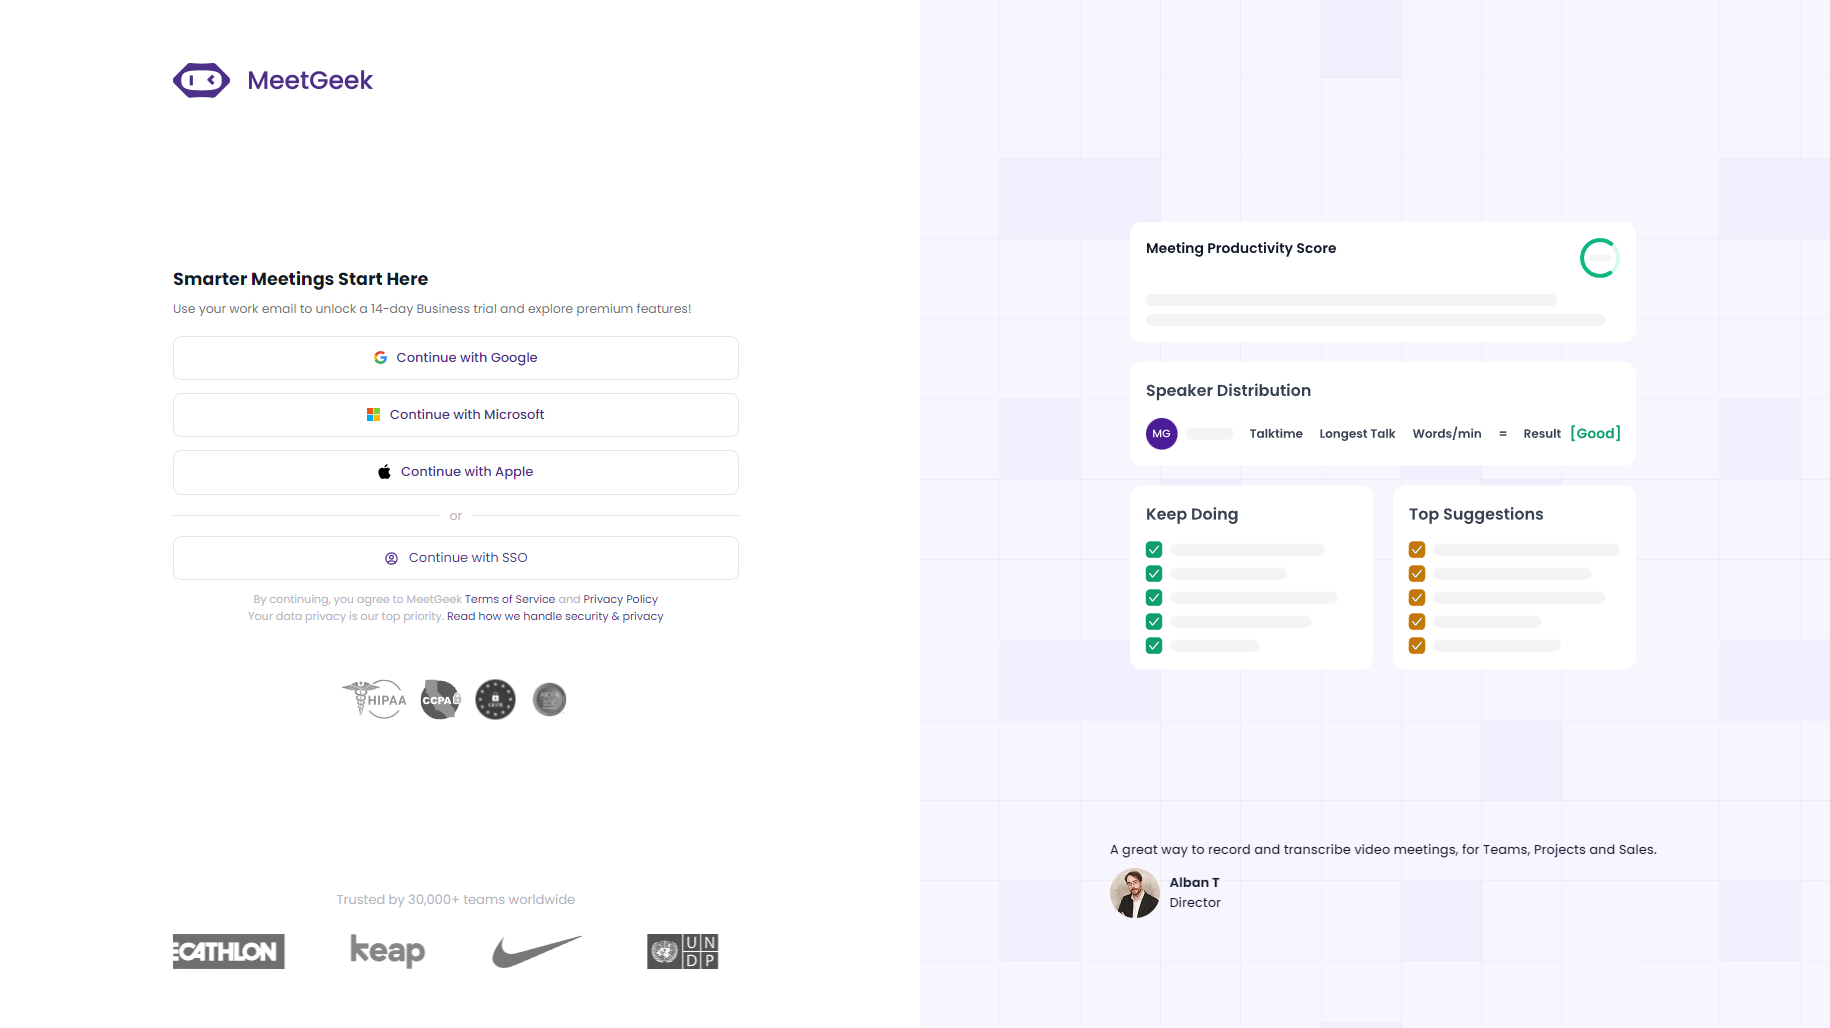The image size is (1830, 1028).
Task: Toggle first green Keep Doing checkbox
Action: point(1154,549)
